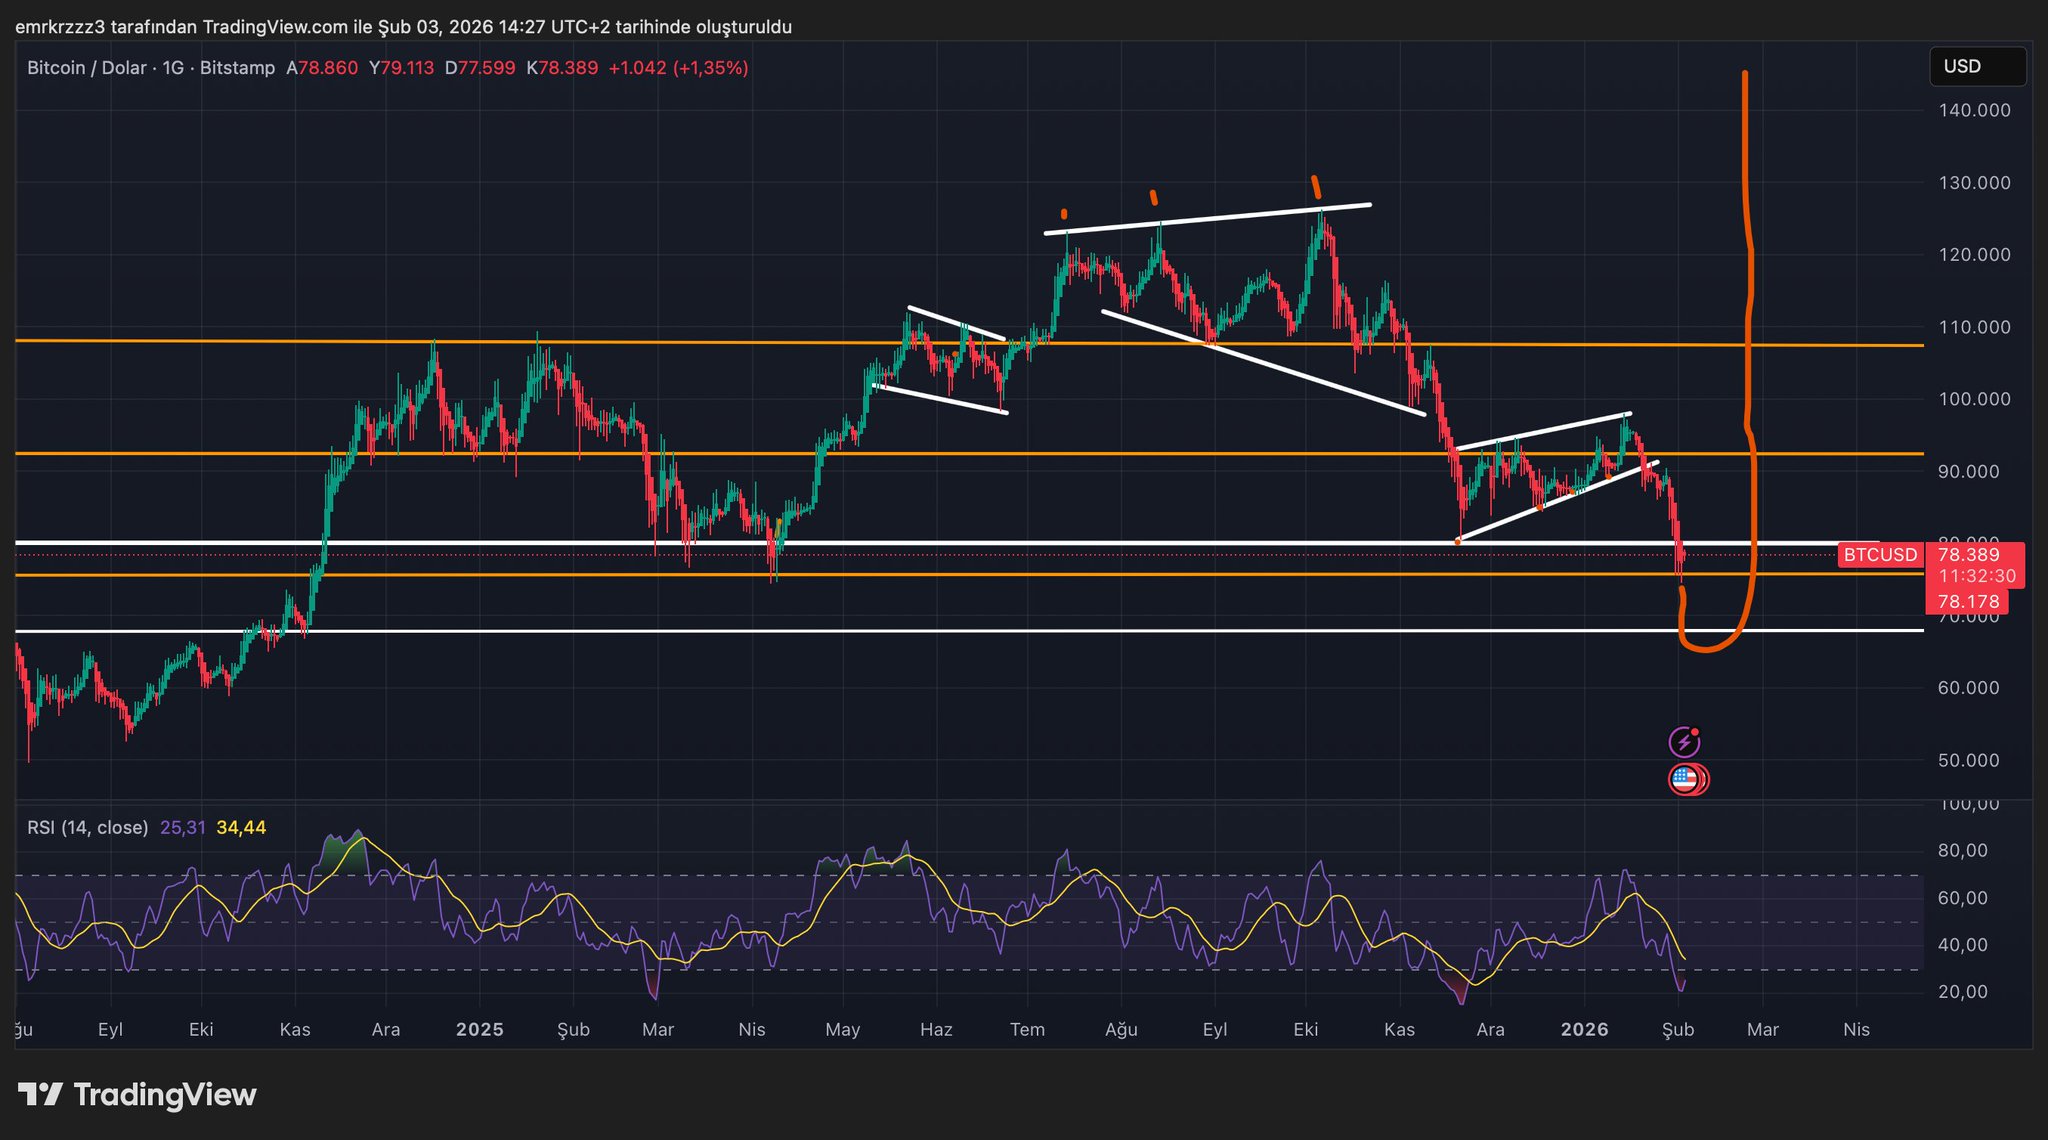The width and height of the screenshot is (2048, 1140).
Task: Click the RSI yellow value 34,44
Action: (241, 827)
